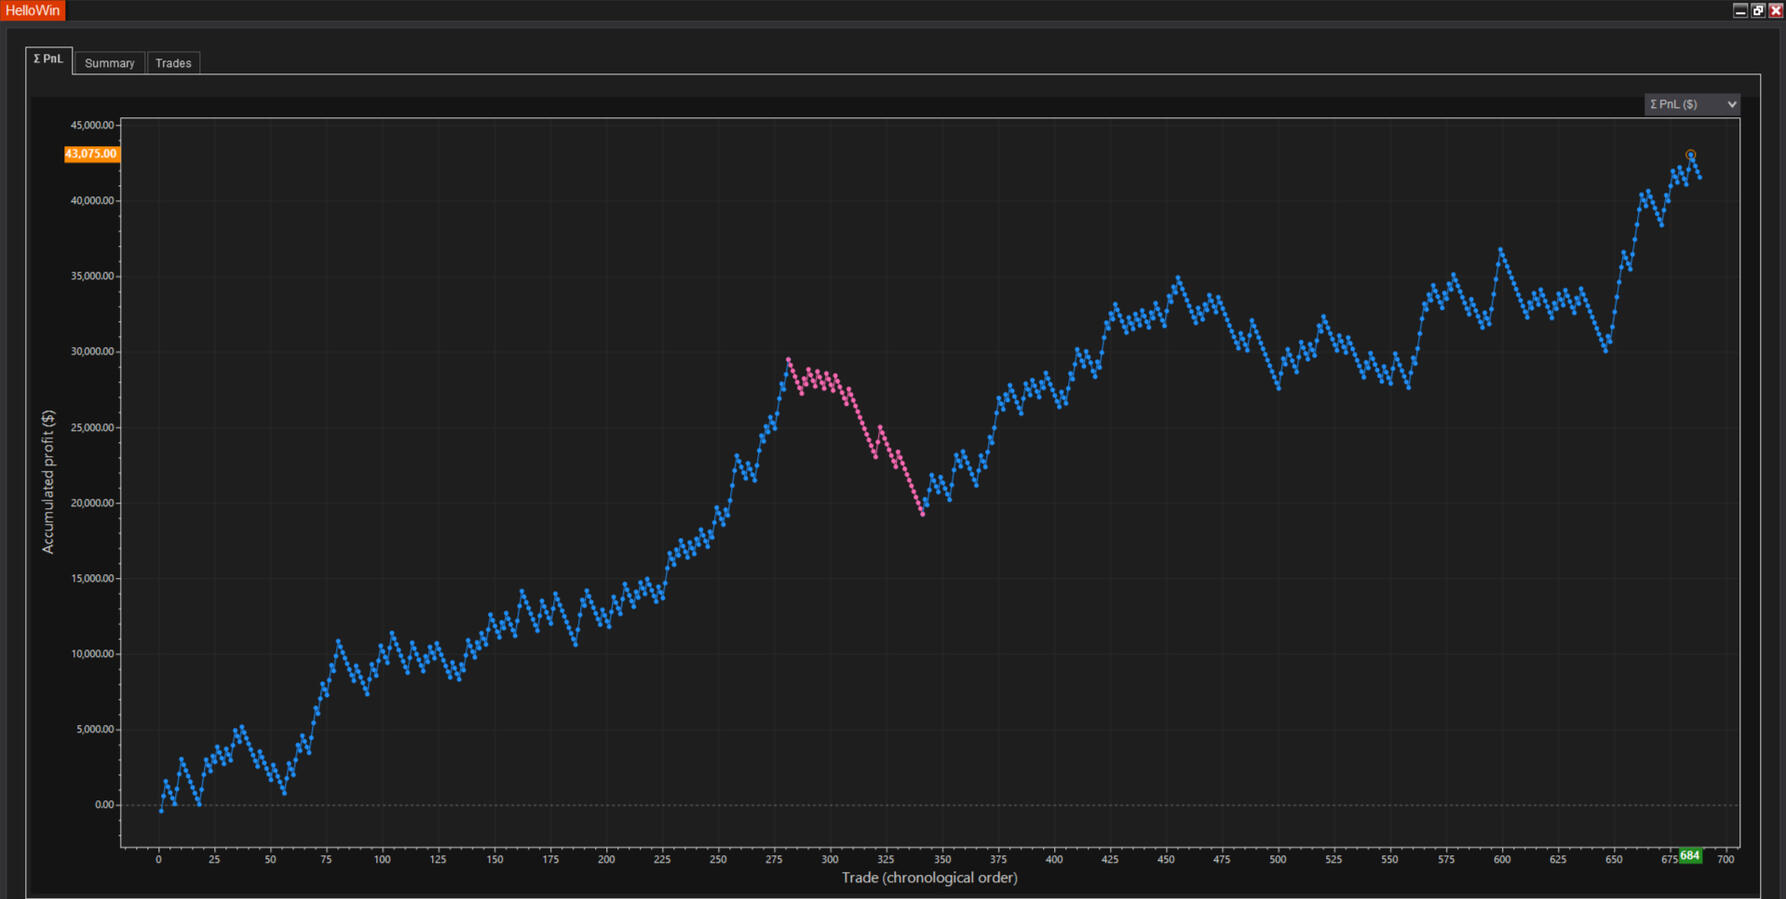This screenshot has height=899, width=1786.
Task: Switch to the Summary tab
Action: 109,63
